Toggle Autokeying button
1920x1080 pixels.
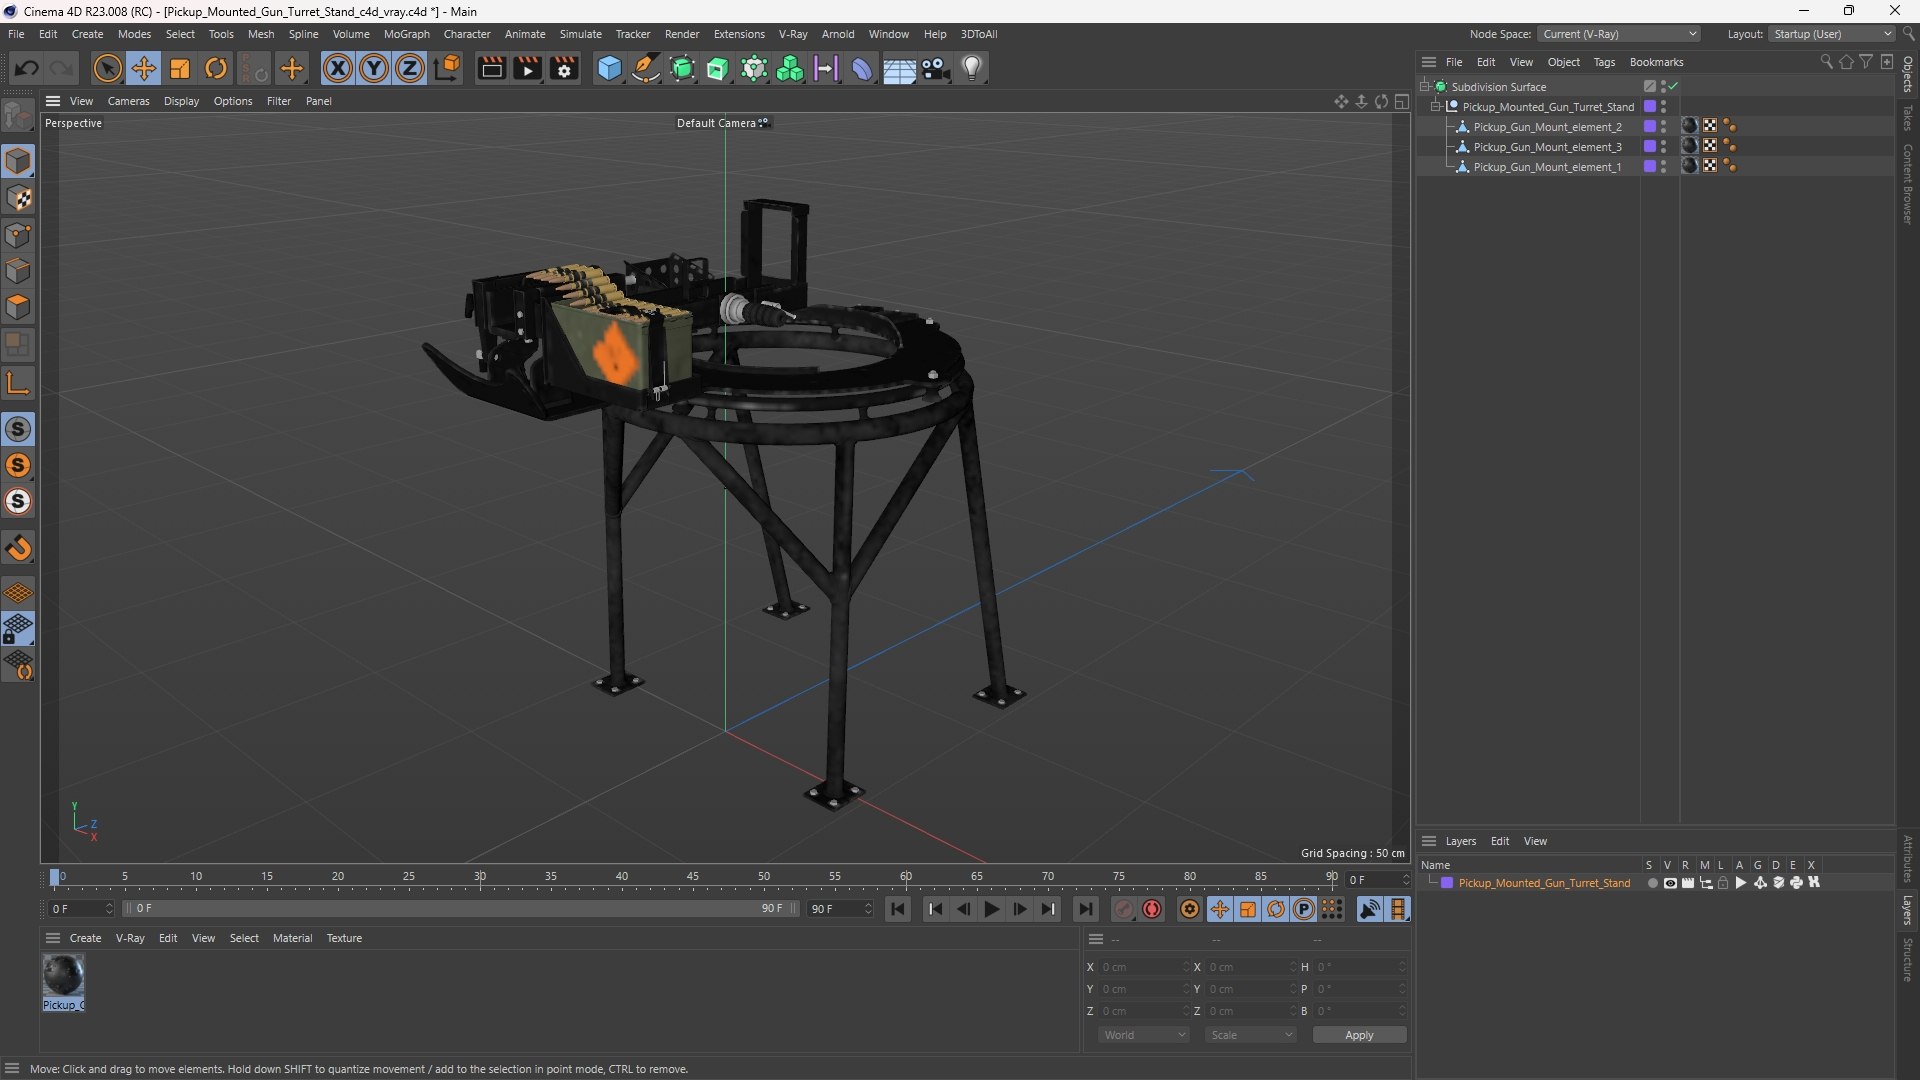(x=1152, y=909)
